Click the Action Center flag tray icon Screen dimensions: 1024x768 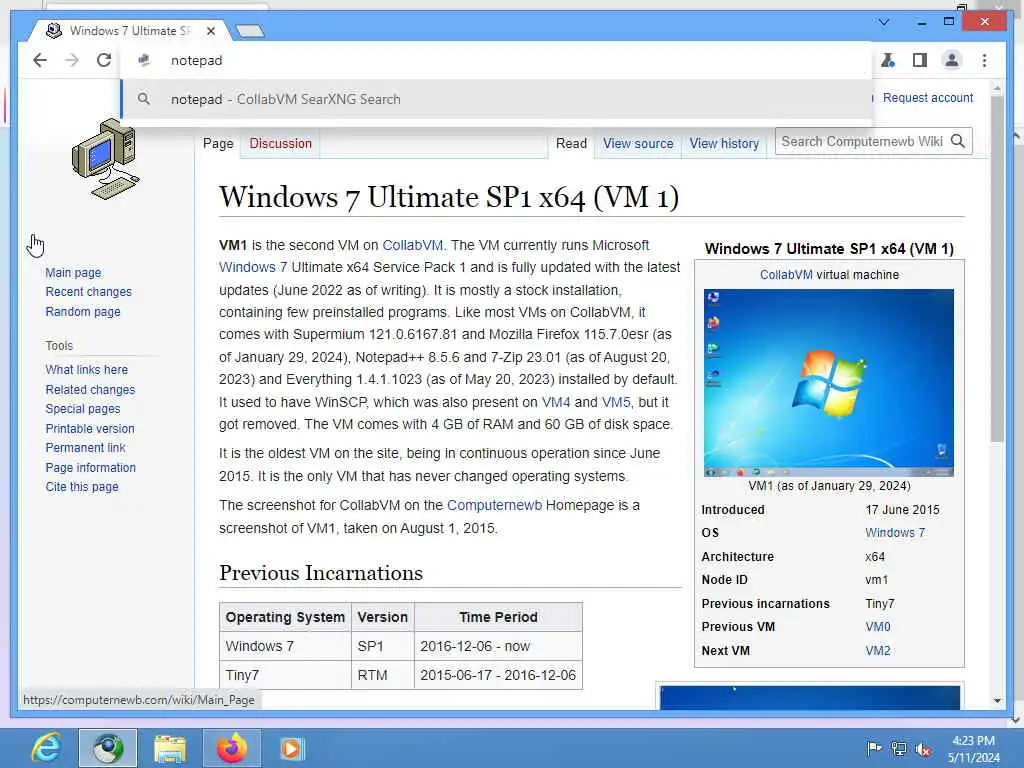pos(874,748)
